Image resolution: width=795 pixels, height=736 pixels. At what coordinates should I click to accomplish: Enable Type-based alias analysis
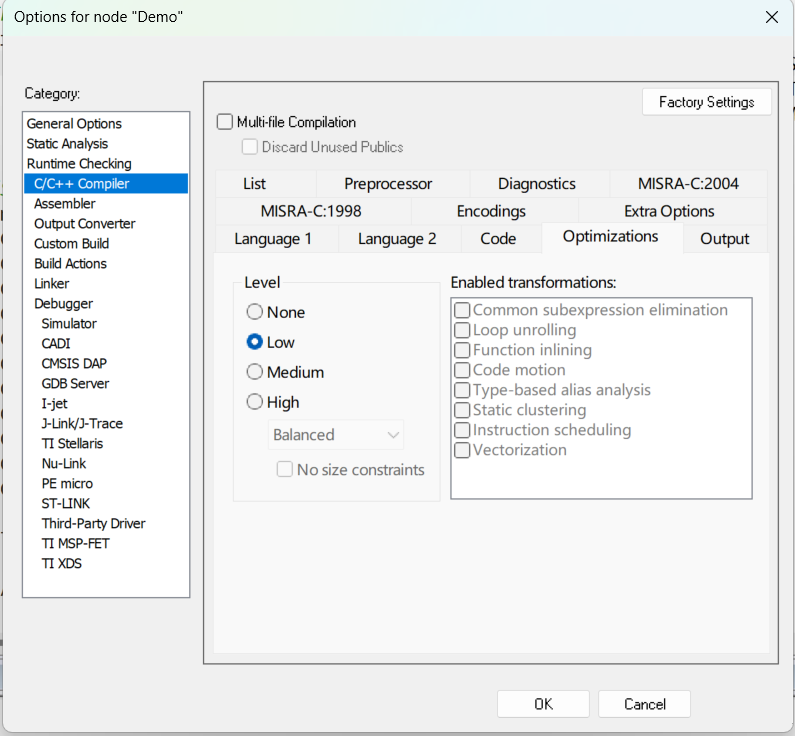point(462,390)
